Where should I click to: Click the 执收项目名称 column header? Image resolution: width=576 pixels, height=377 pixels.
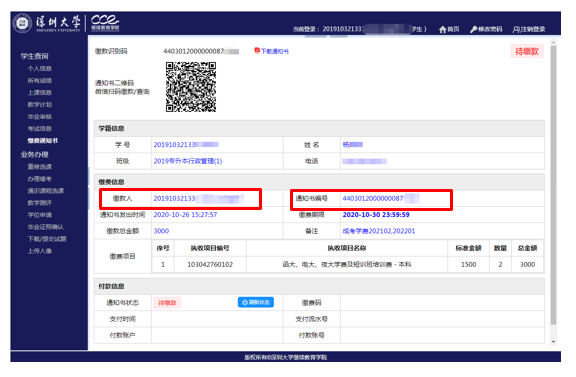coord(347,248)
